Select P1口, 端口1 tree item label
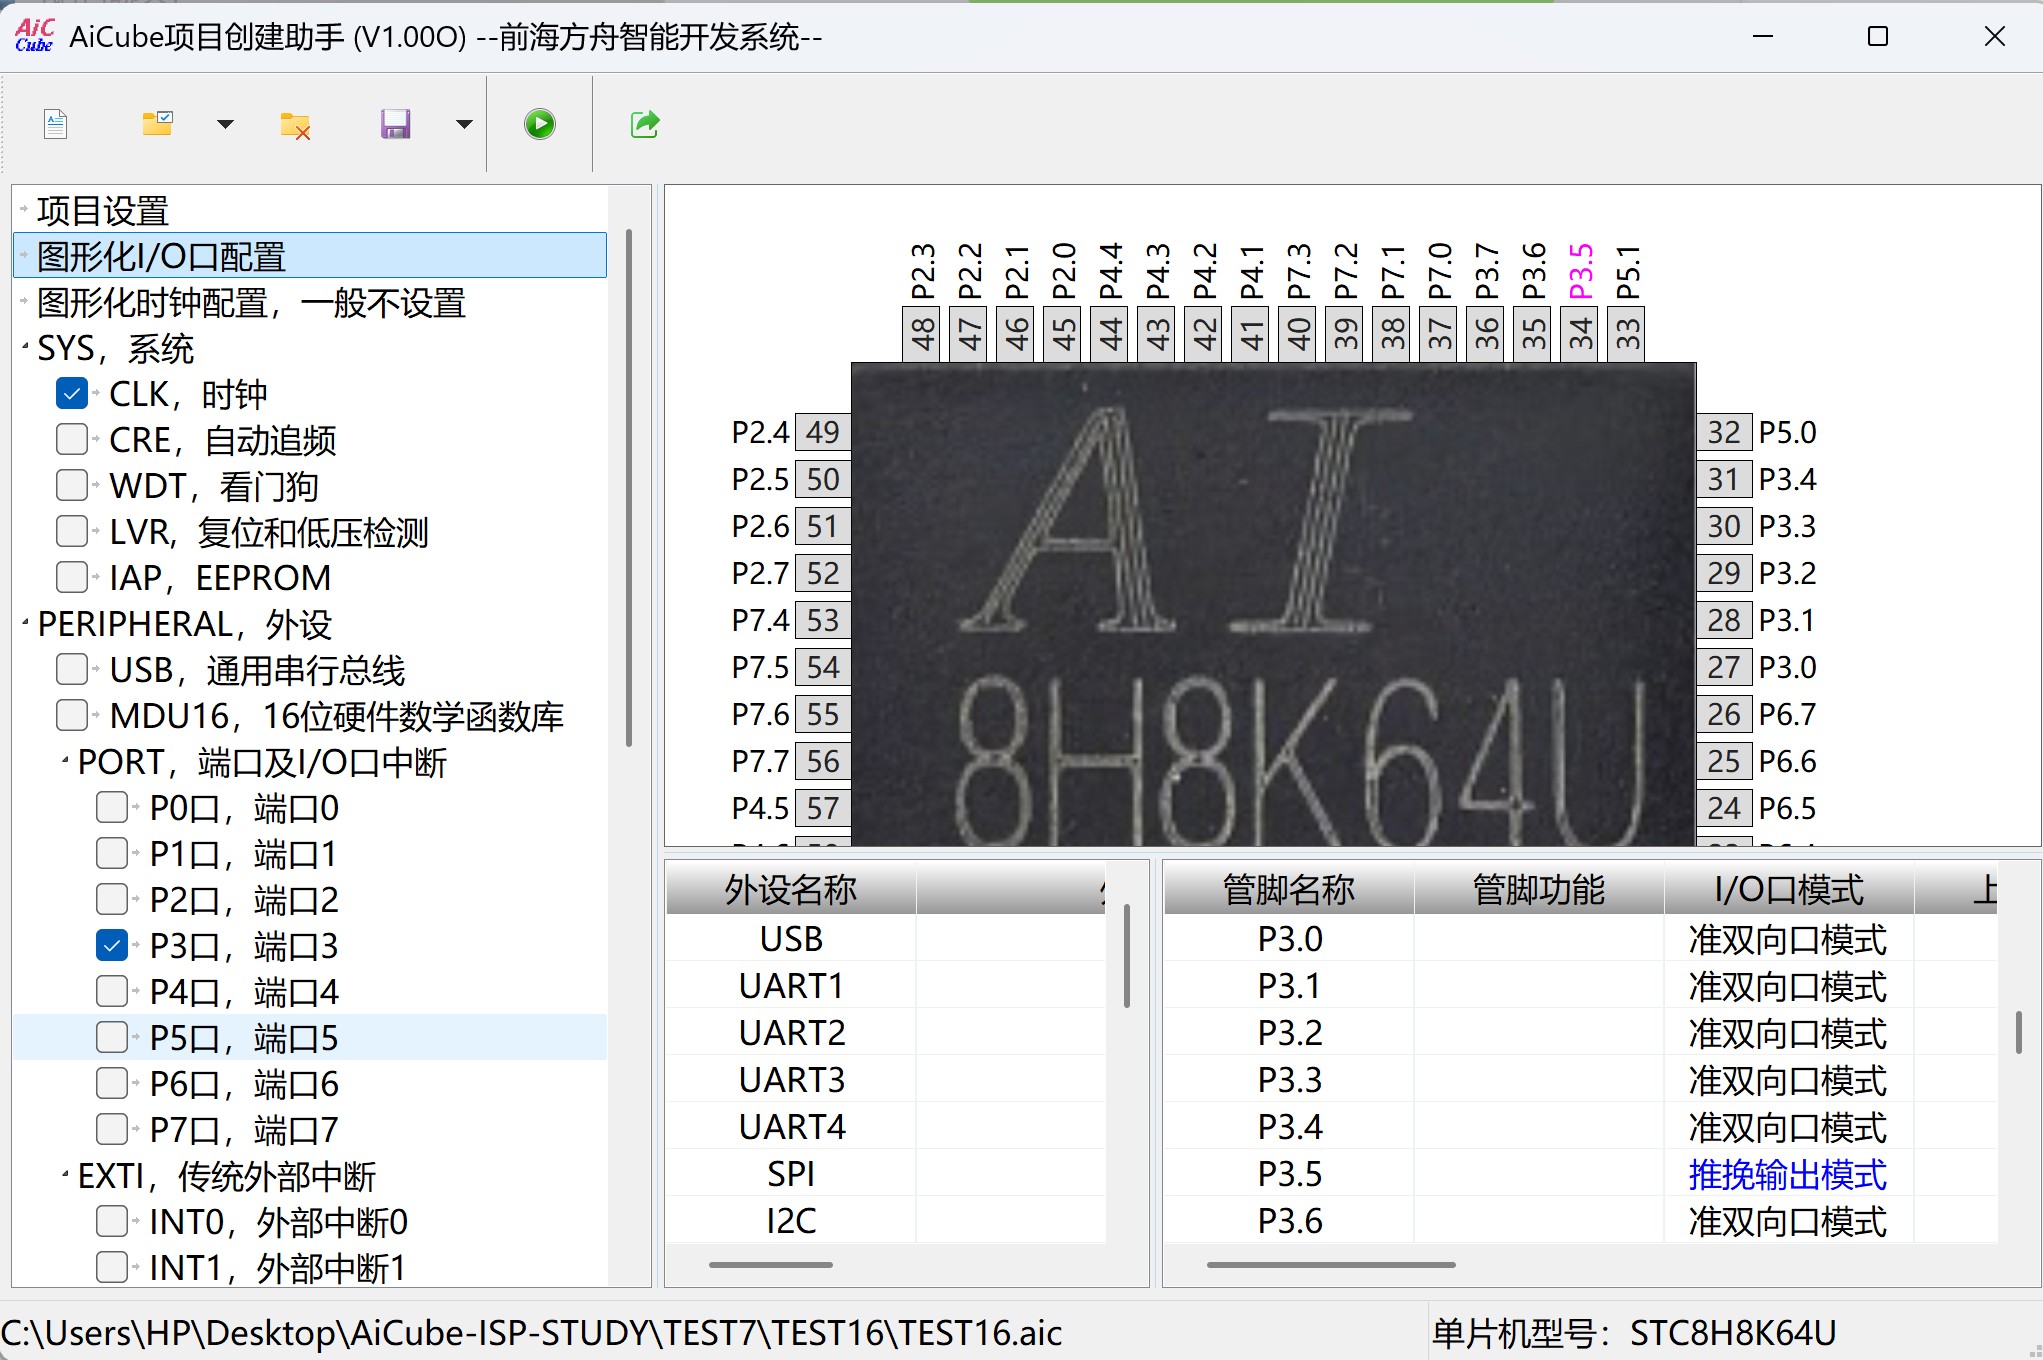This screenshot has width=2043, height=1360. pyautogui.click(x=243, y=855)
